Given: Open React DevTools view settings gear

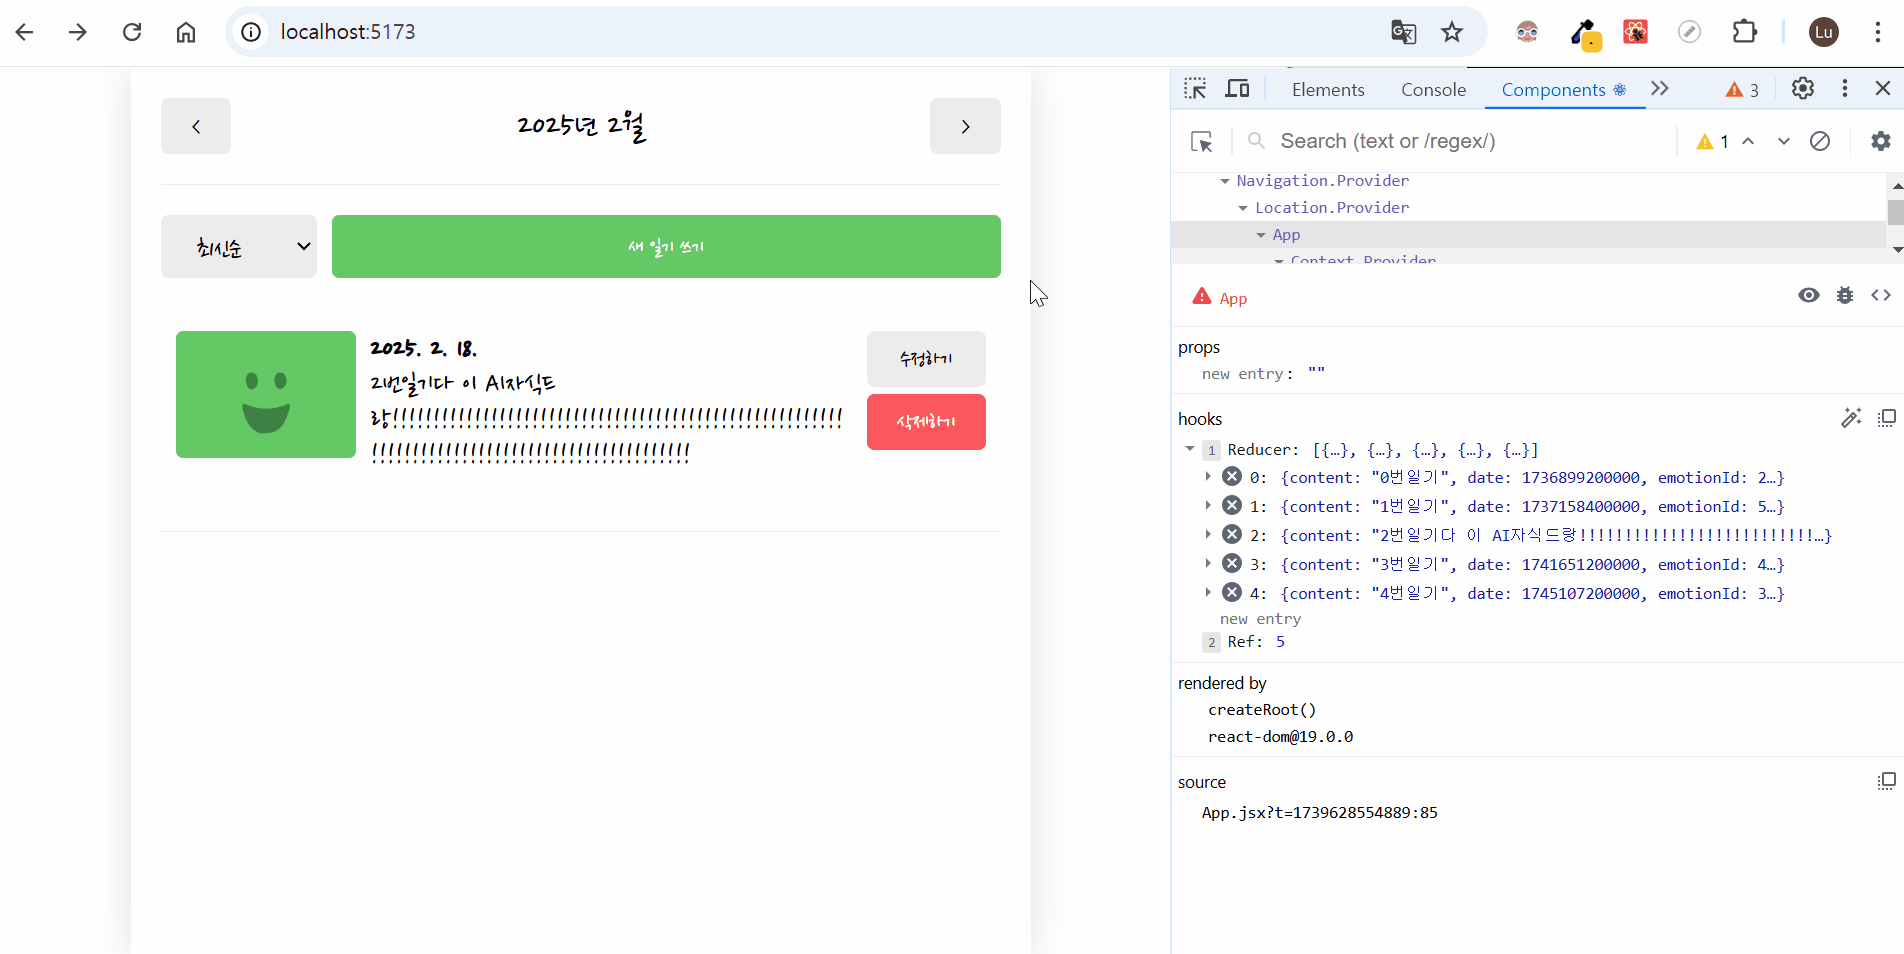Looking at the screenshot, I should [1881, 141].
